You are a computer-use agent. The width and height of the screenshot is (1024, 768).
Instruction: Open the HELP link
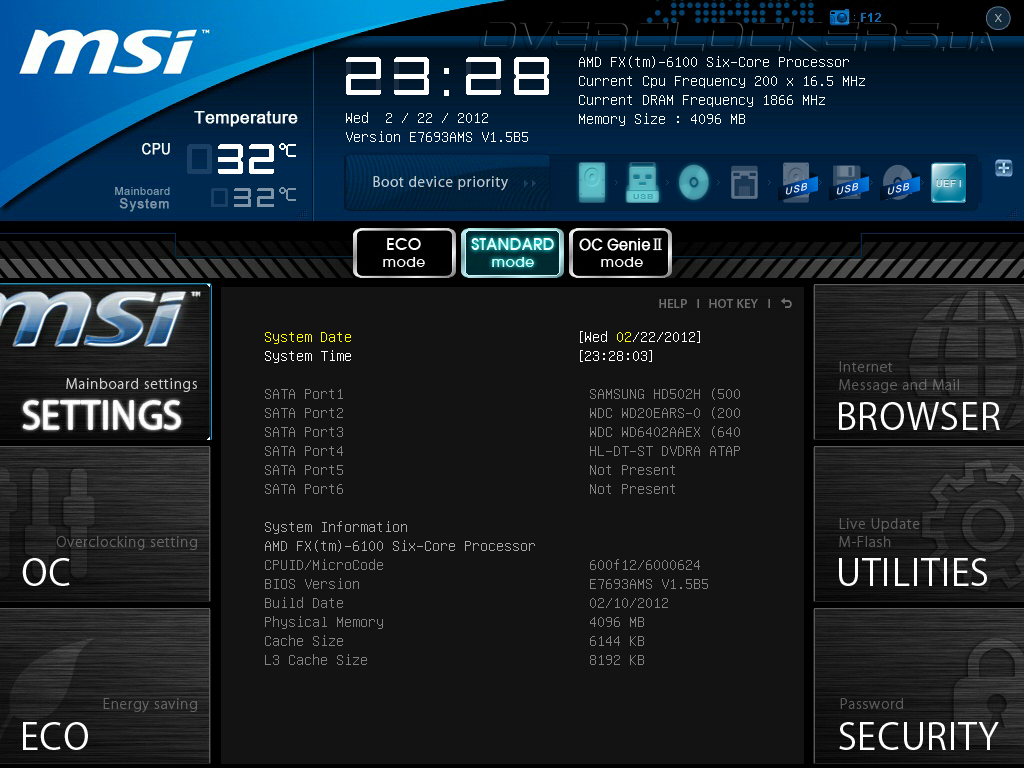coord(673,304)
